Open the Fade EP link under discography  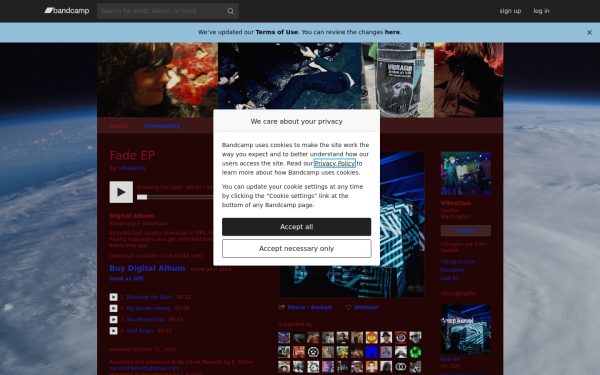[x=450, y=360]
